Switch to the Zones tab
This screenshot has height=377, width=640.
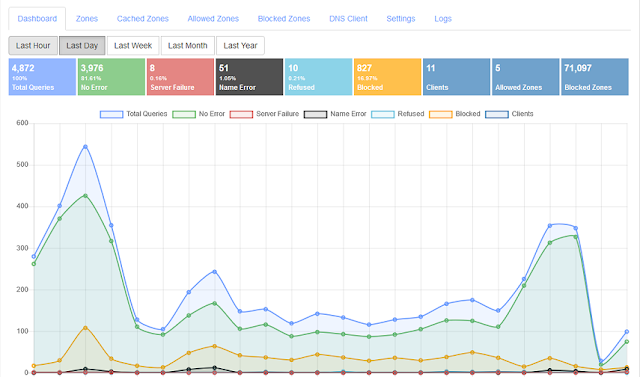87,19
